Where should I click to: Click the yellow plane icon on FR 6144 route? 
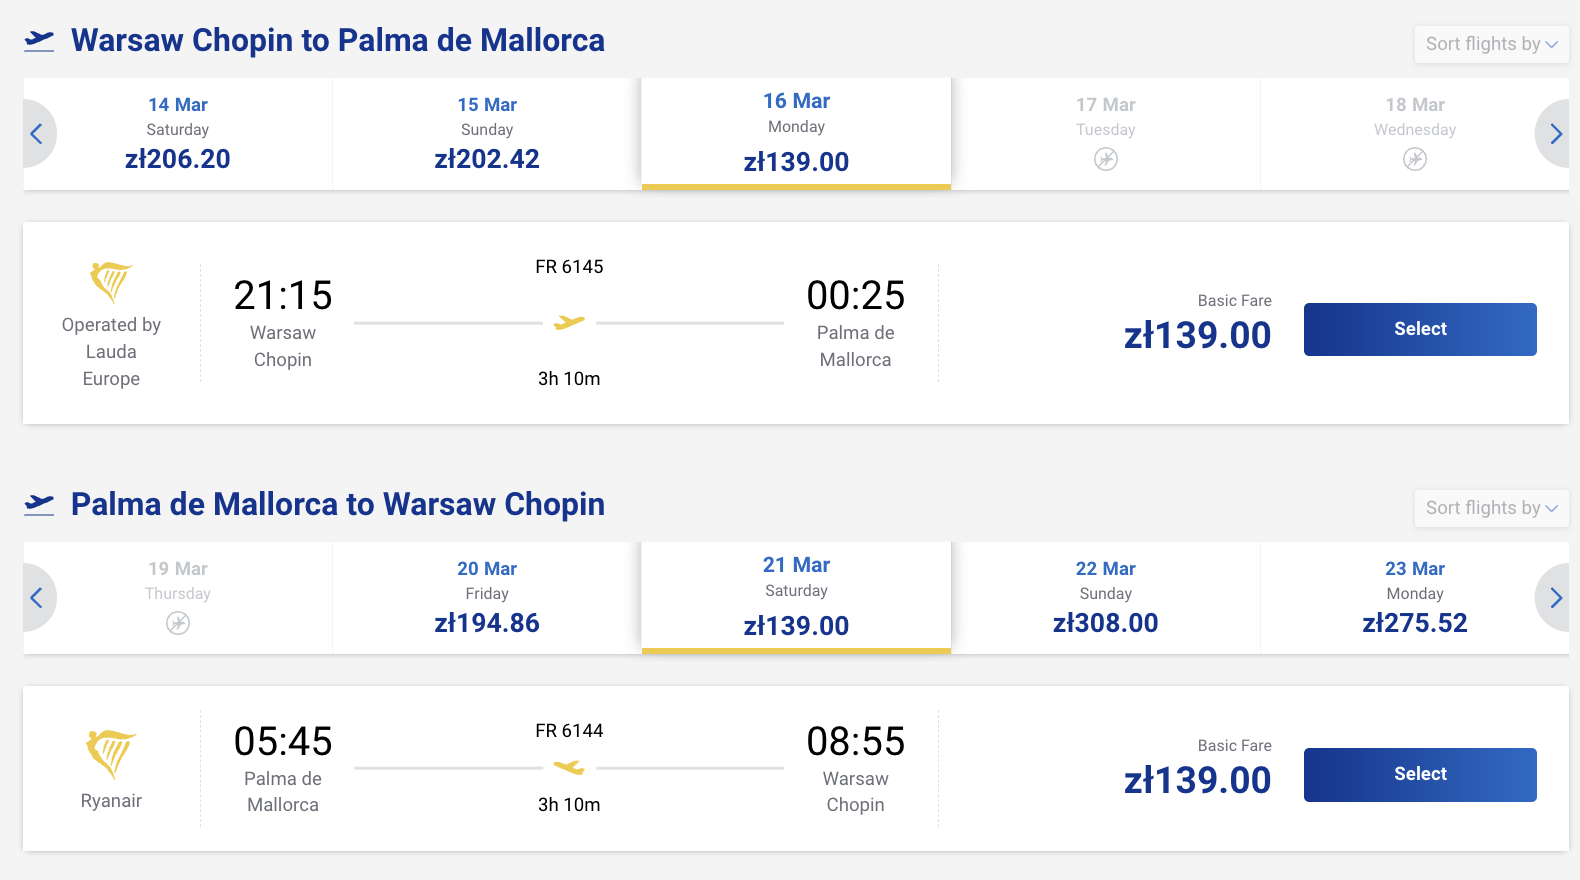pyautogui.click(x=569, y=767)
